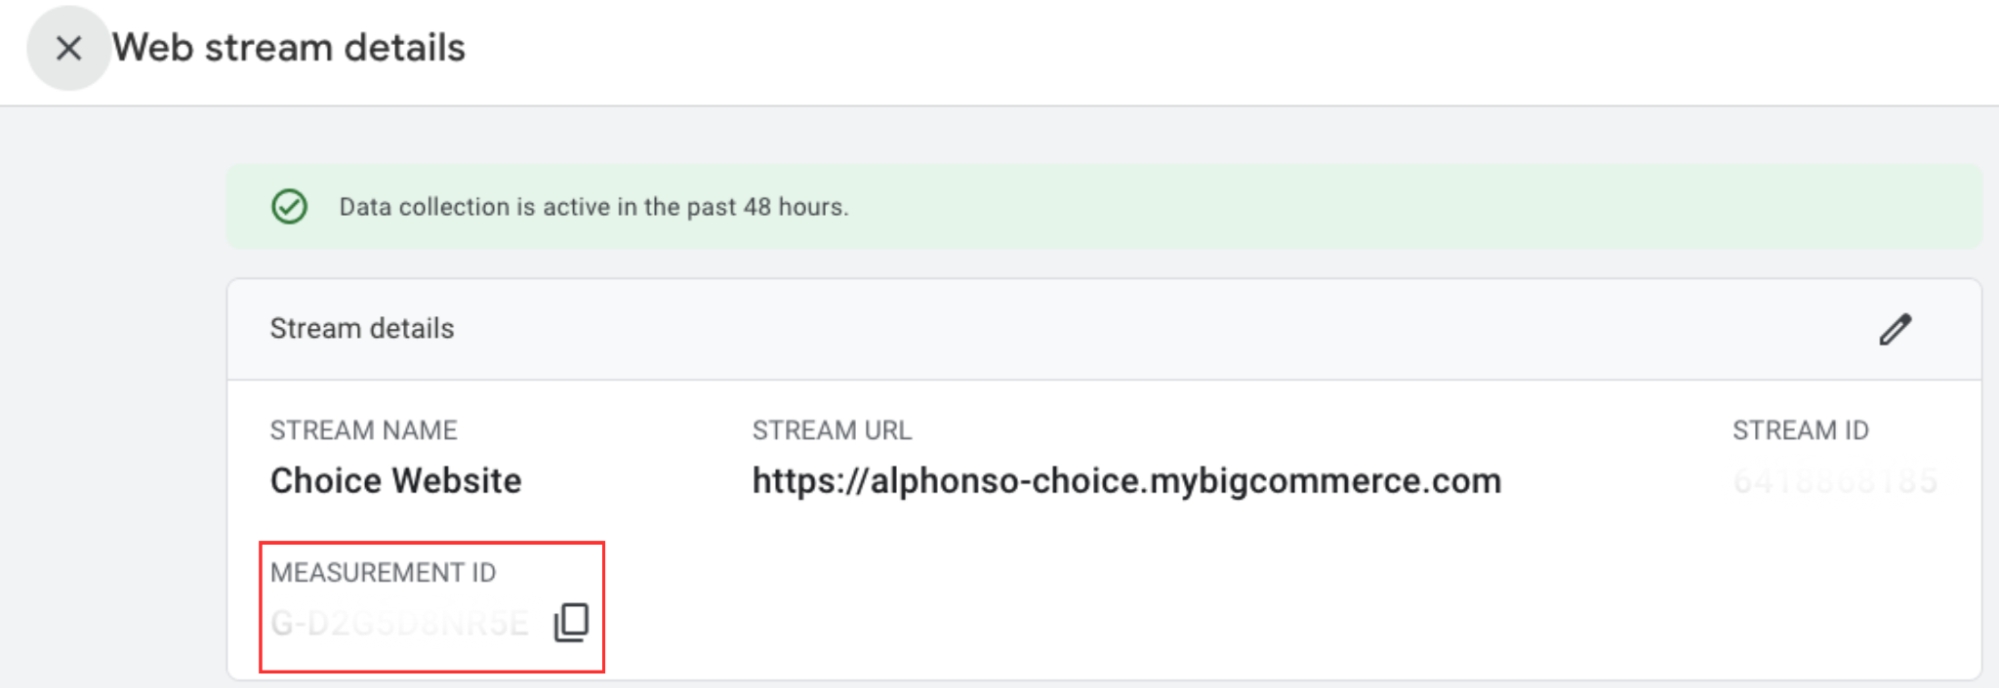The image size is (1999, 689).
Task: Click the STREAM URL field label
Action: tap(831, 430)
